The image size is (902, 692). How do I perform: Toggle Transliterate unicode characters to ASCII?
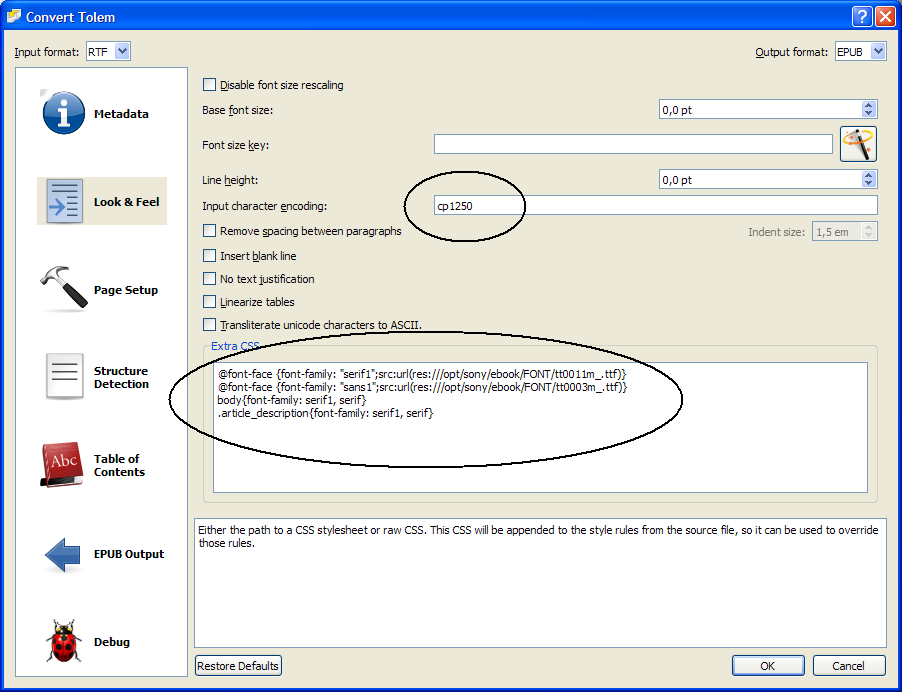click(x=209, y=324)
